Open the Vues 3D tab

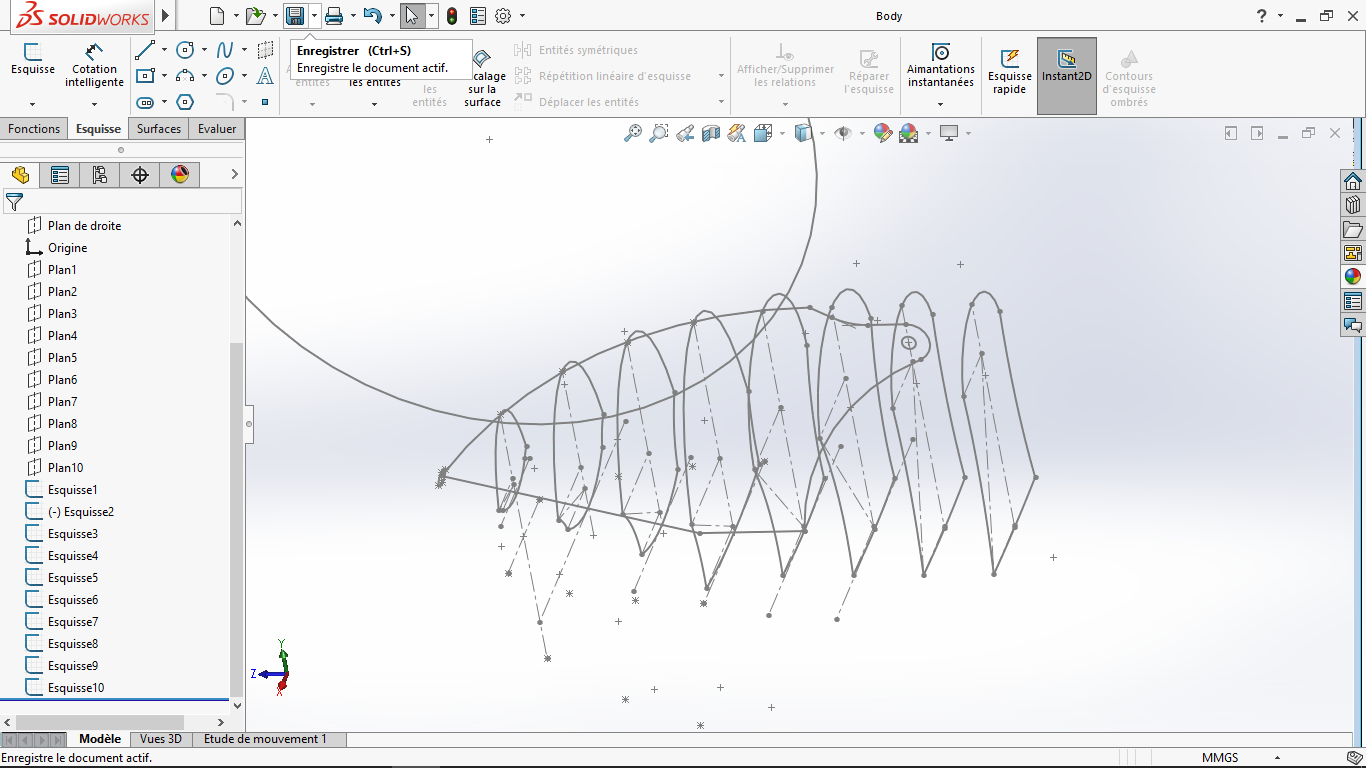pyautogui.click(x=161, y=739)
